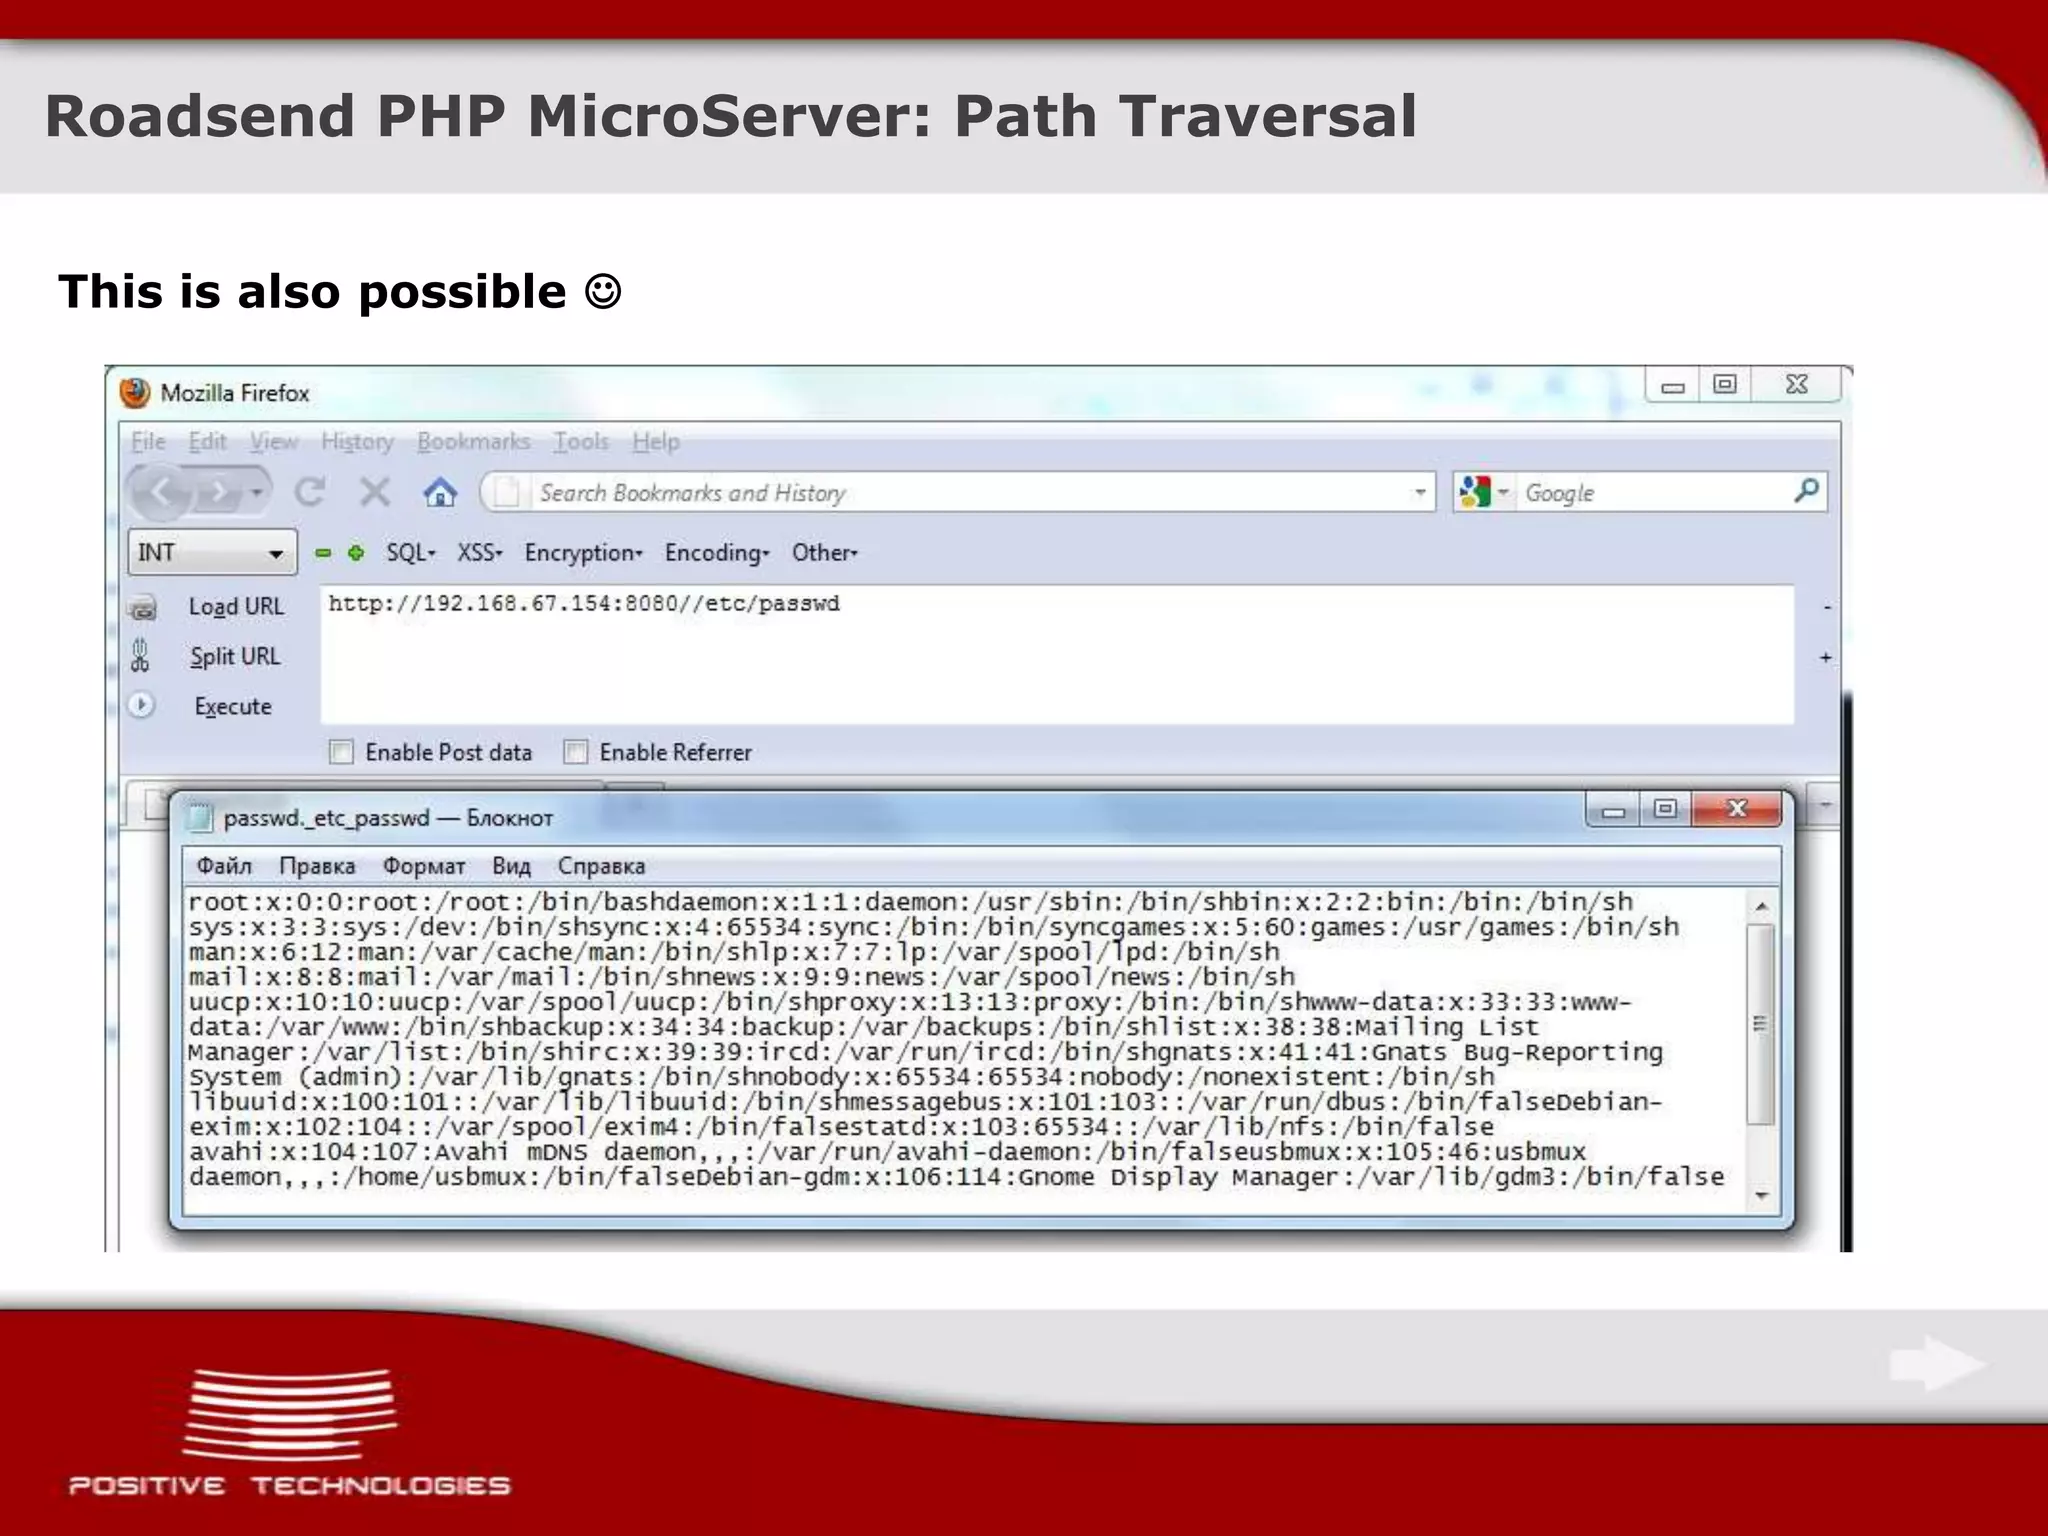Open the Notepad Правка menu
The width and height of the screenshot is (2048, 1536).
pyautogui.click(x=317, y=866)
